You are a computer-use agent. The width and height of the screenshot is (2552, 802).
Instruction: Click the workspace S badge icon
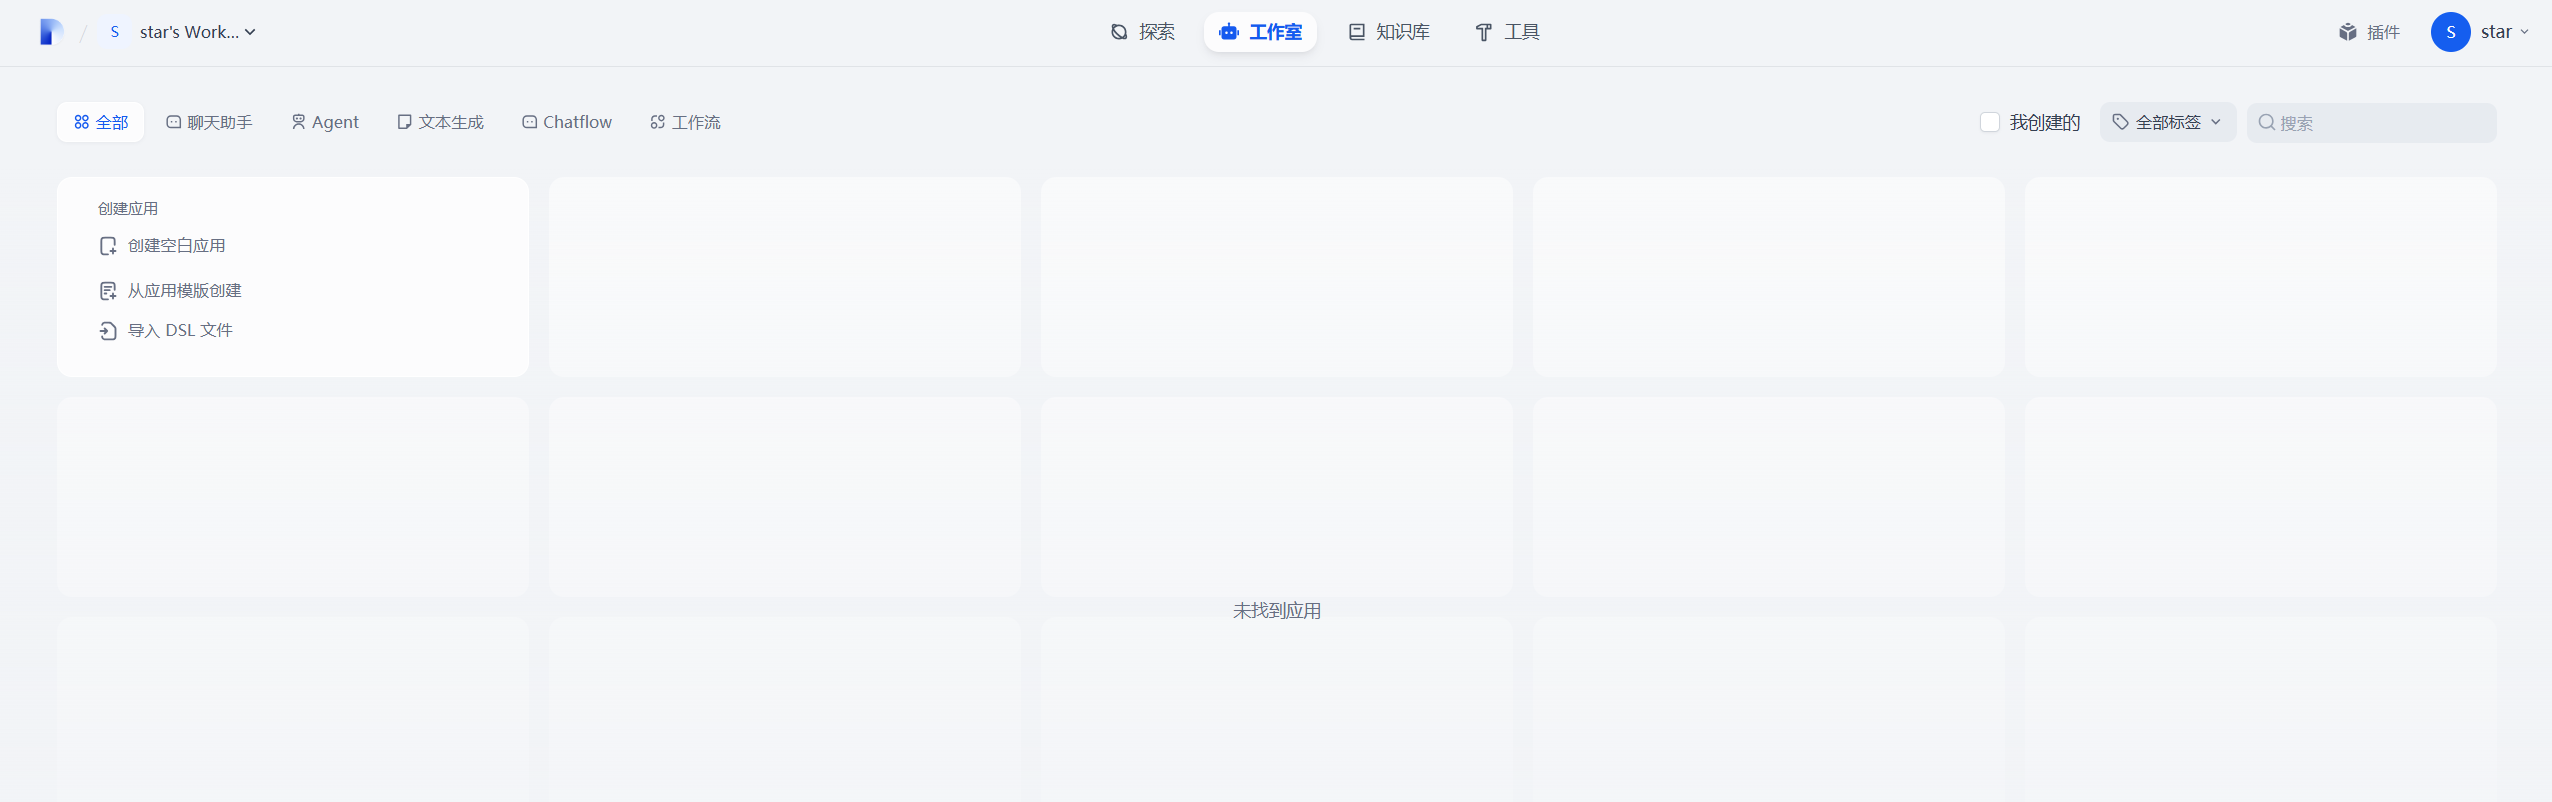[x=115, y=32]
